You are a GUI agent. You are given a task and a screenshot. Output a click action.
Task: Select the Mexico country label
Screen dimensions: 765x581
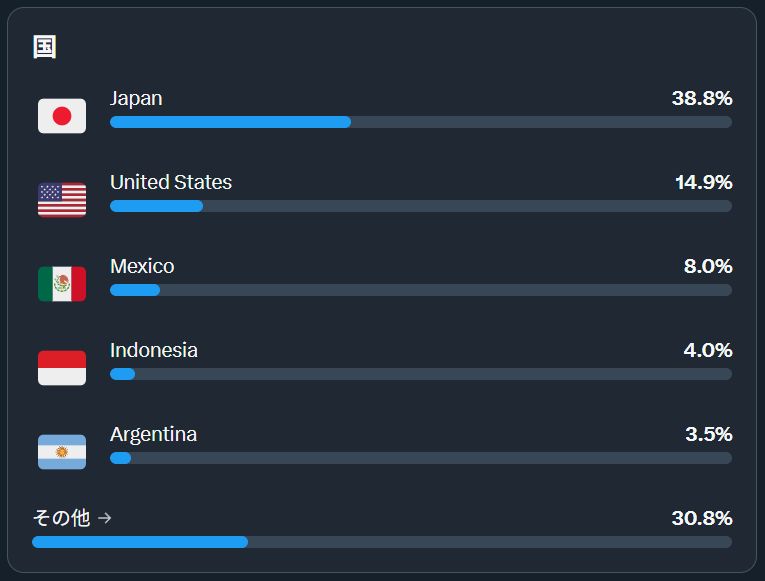coord(142,266)
